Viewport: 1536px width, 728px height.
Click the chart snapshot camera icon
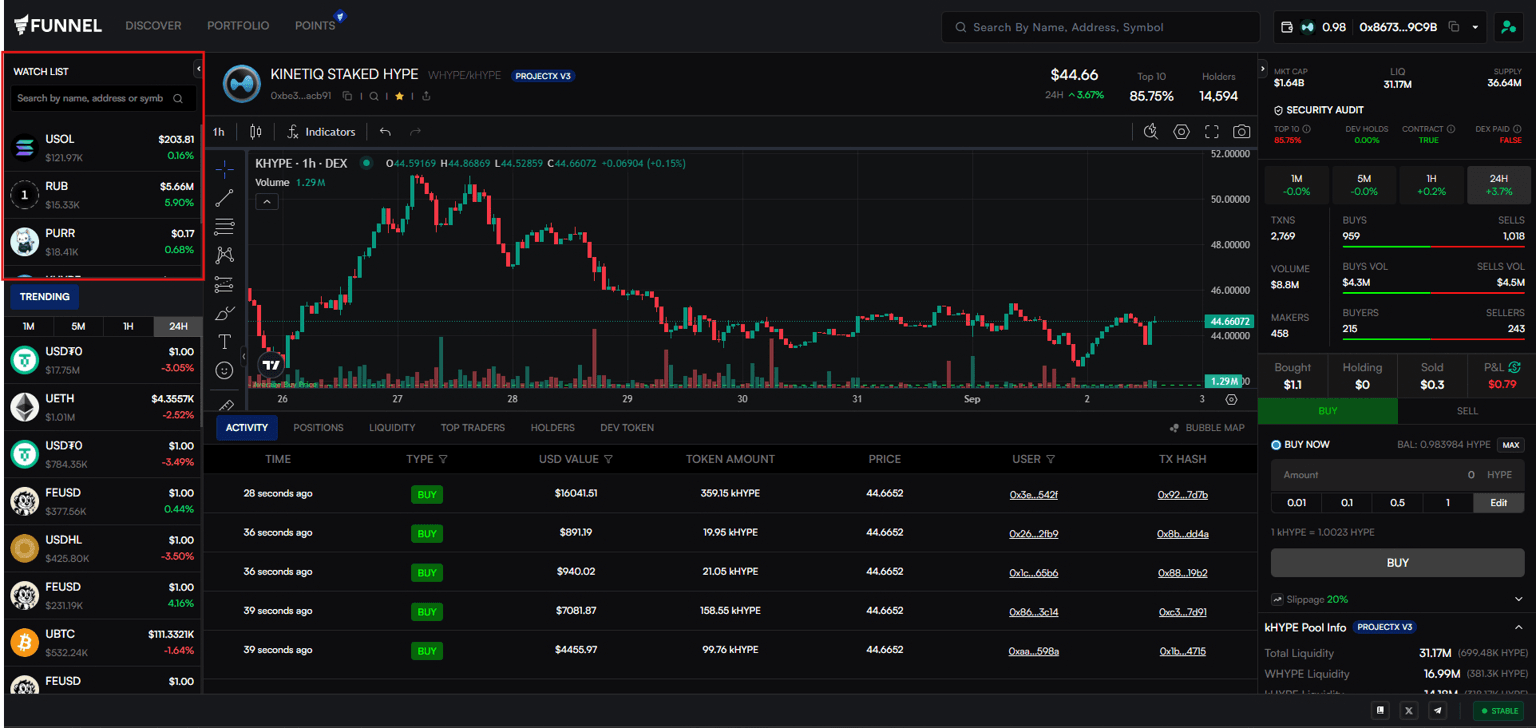(x=1241, y=132)
